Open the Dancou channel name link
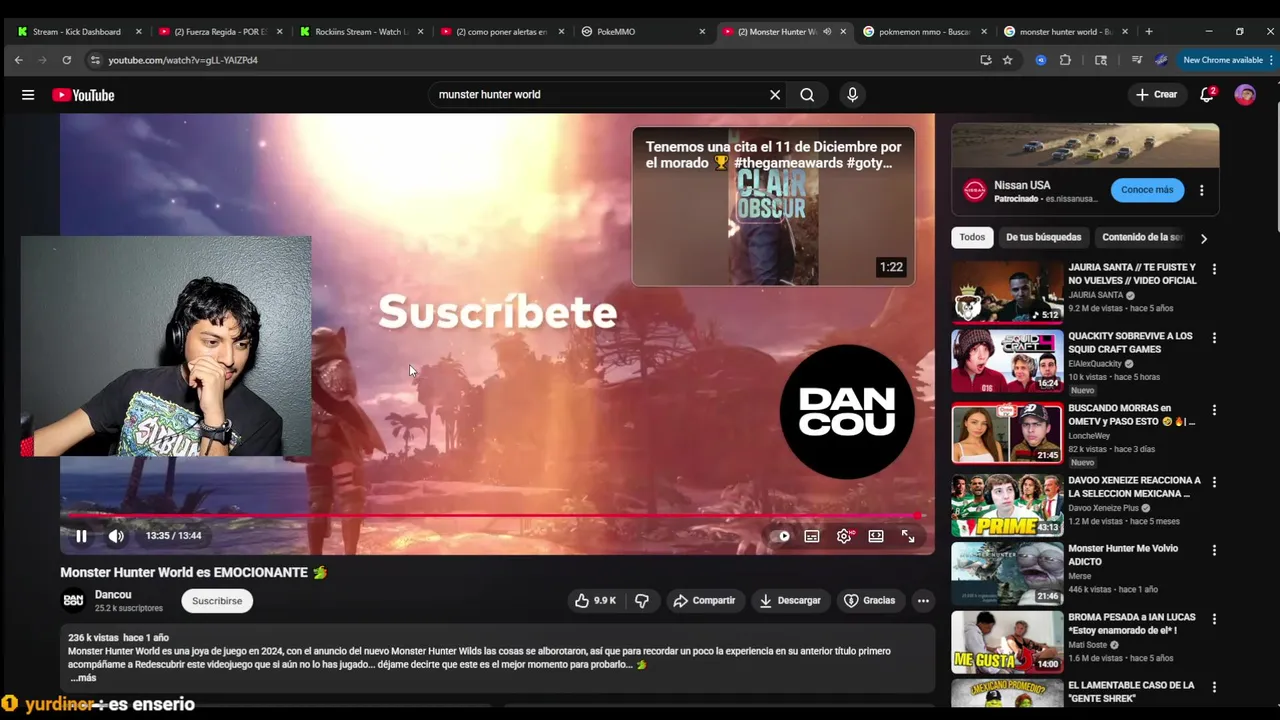1280x720 pixels. coord(113,594)
